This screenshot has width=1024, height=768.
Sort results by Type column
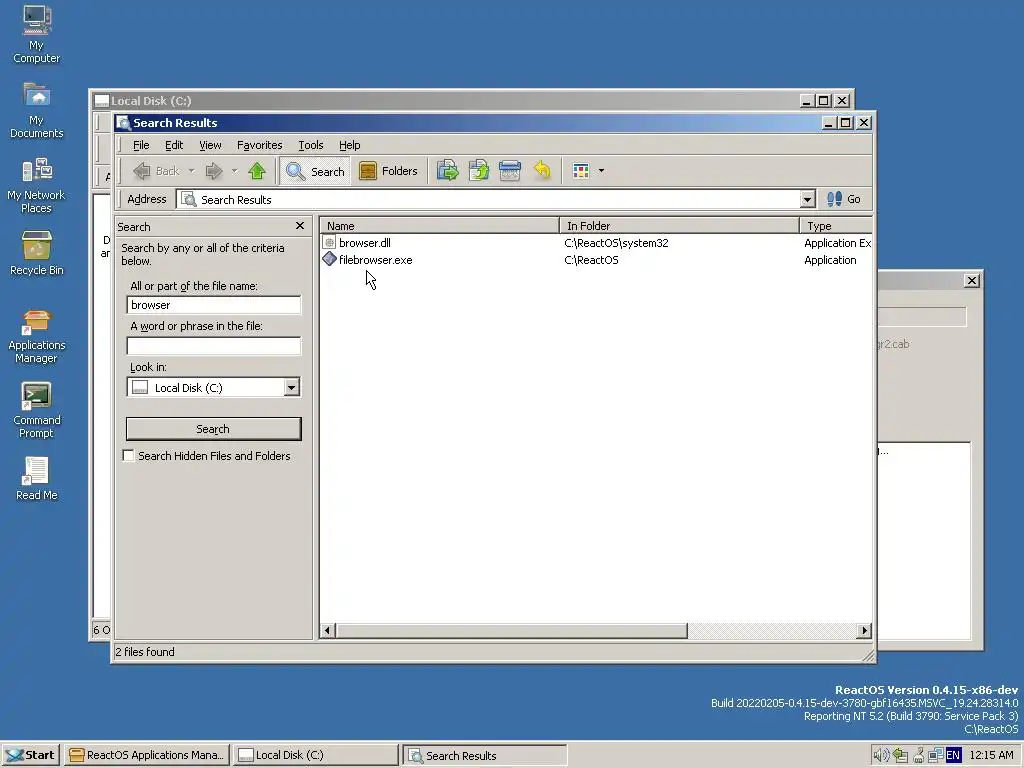point(836,226)
